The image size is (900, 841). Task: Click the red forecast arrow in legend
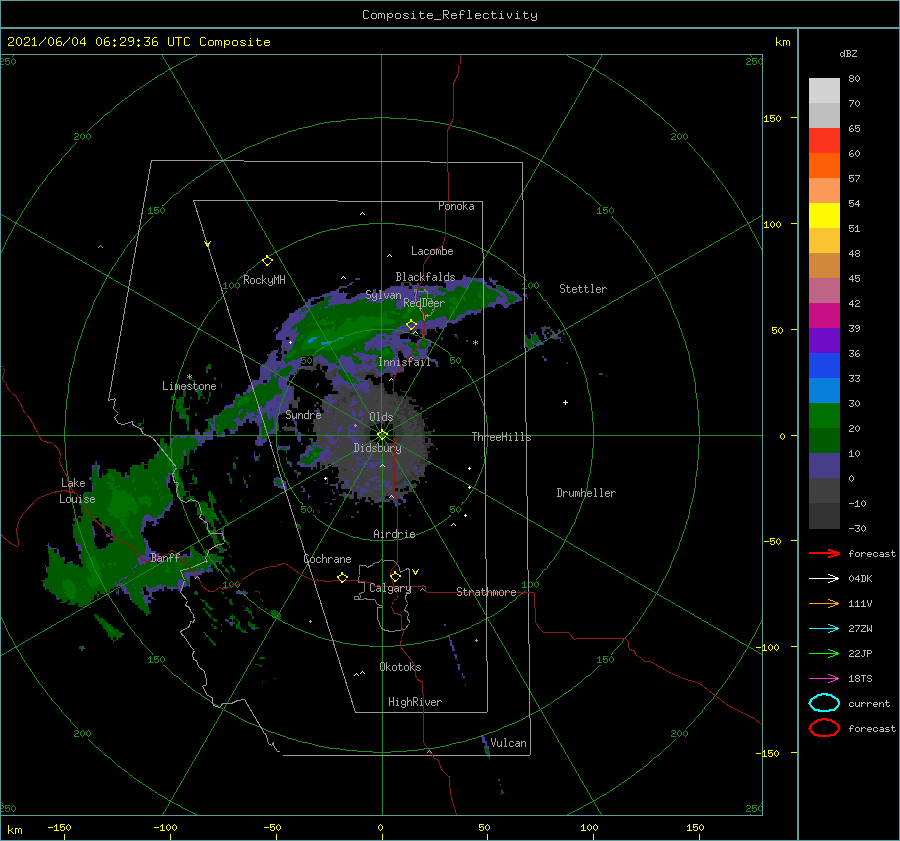824,553
